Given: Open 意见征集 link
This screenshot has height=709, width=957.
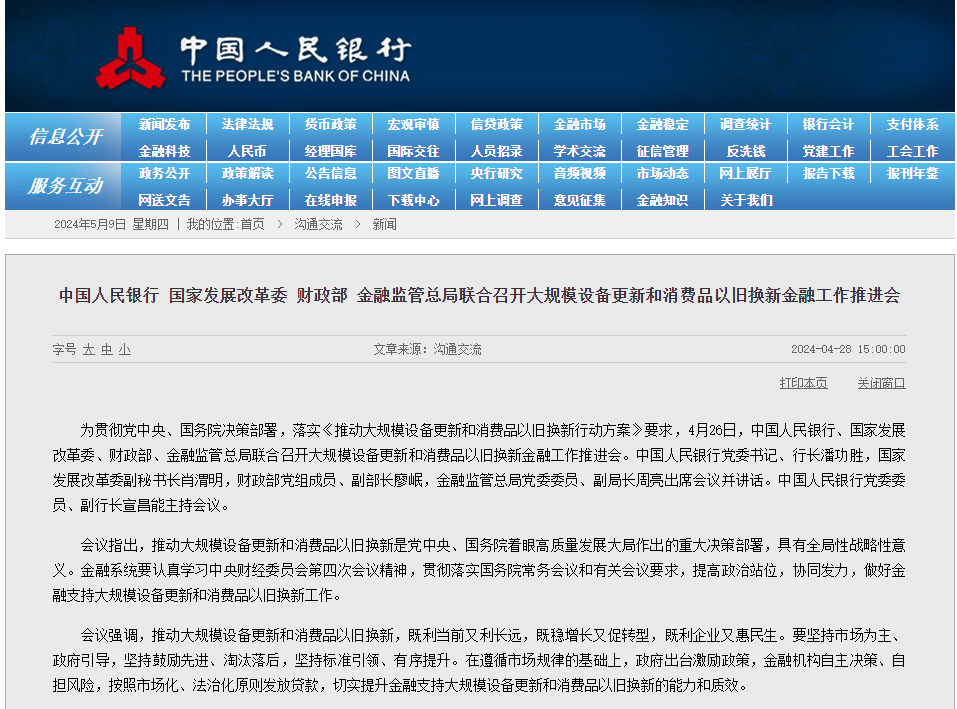Looking at the screenshot, I should (579, 200).
